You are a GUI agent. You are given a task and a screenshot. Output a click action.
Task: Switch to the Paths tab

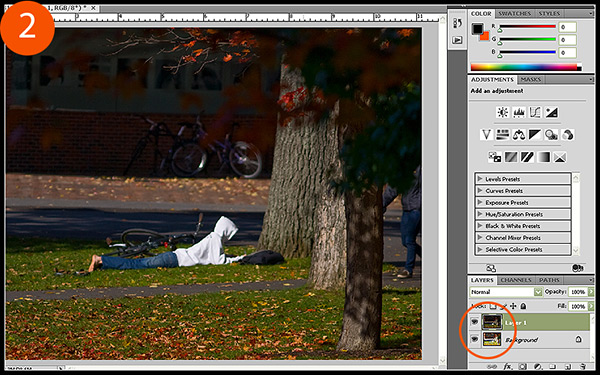(x=549, y=280)
